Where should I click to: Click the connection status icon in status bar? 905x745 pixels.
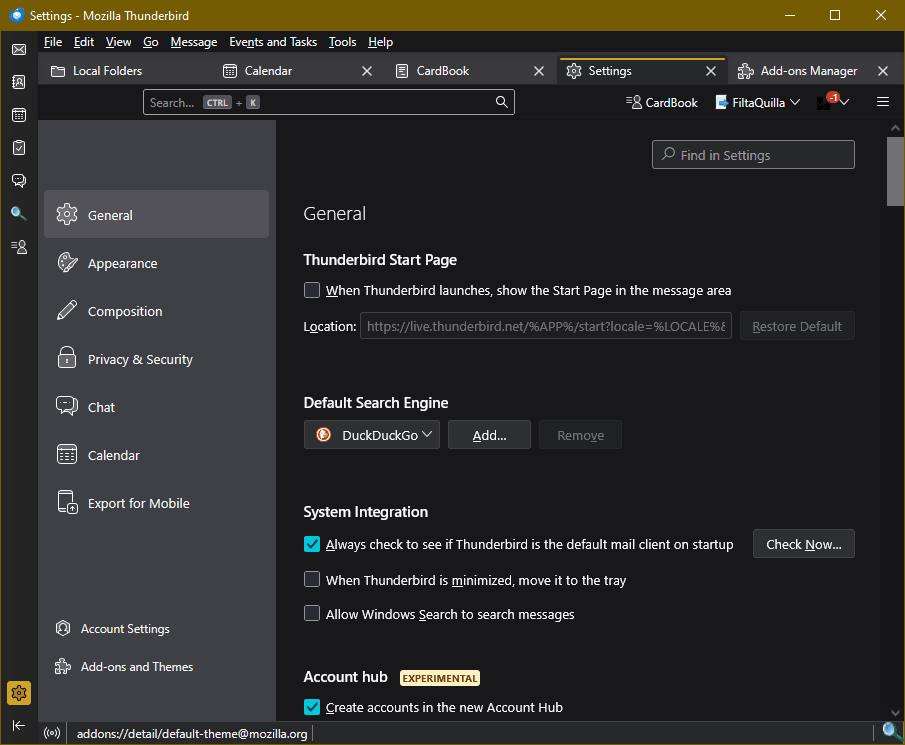(x=52, y=734)
